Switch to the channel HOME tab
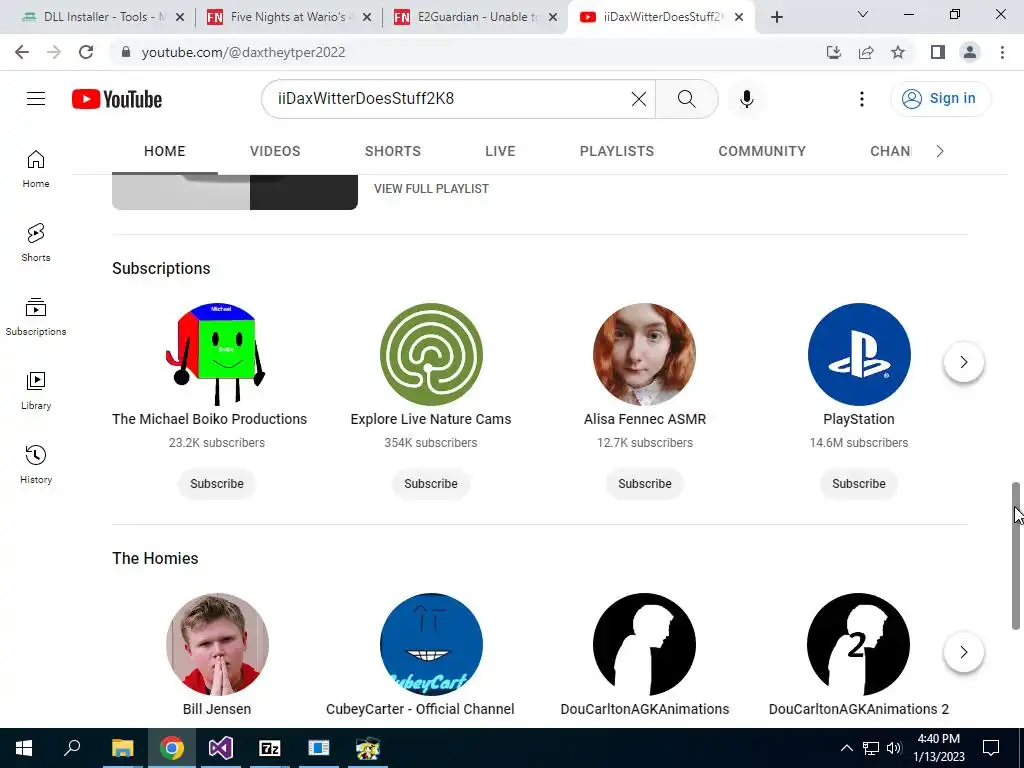Screen dimensions: 1024x768 165,152
